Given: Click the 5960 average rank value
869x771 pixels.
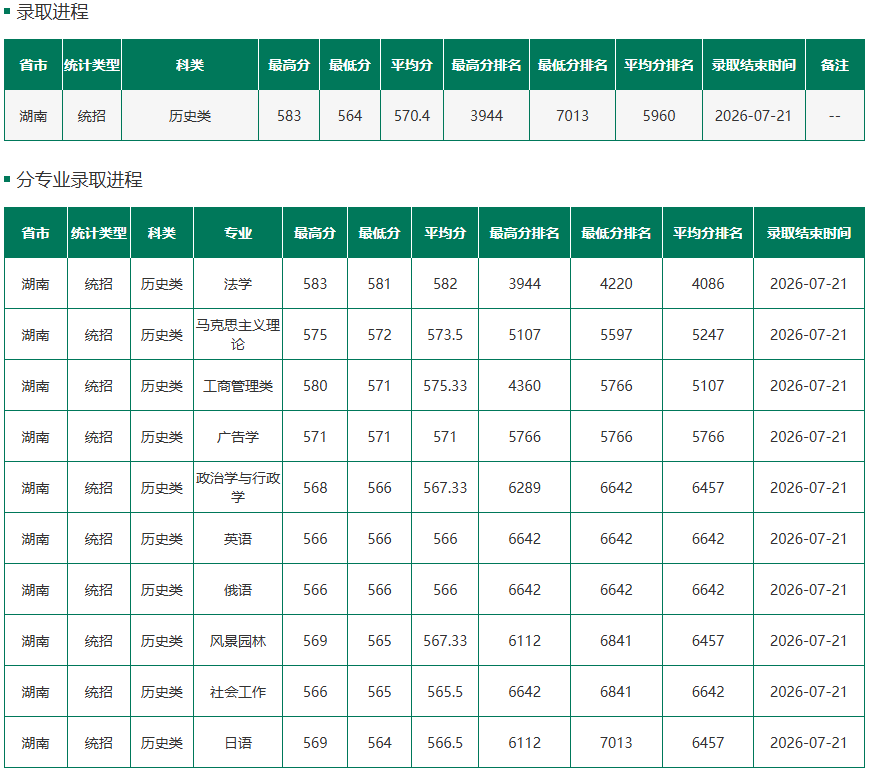Looking at the screenshot, I should point(659,116).
